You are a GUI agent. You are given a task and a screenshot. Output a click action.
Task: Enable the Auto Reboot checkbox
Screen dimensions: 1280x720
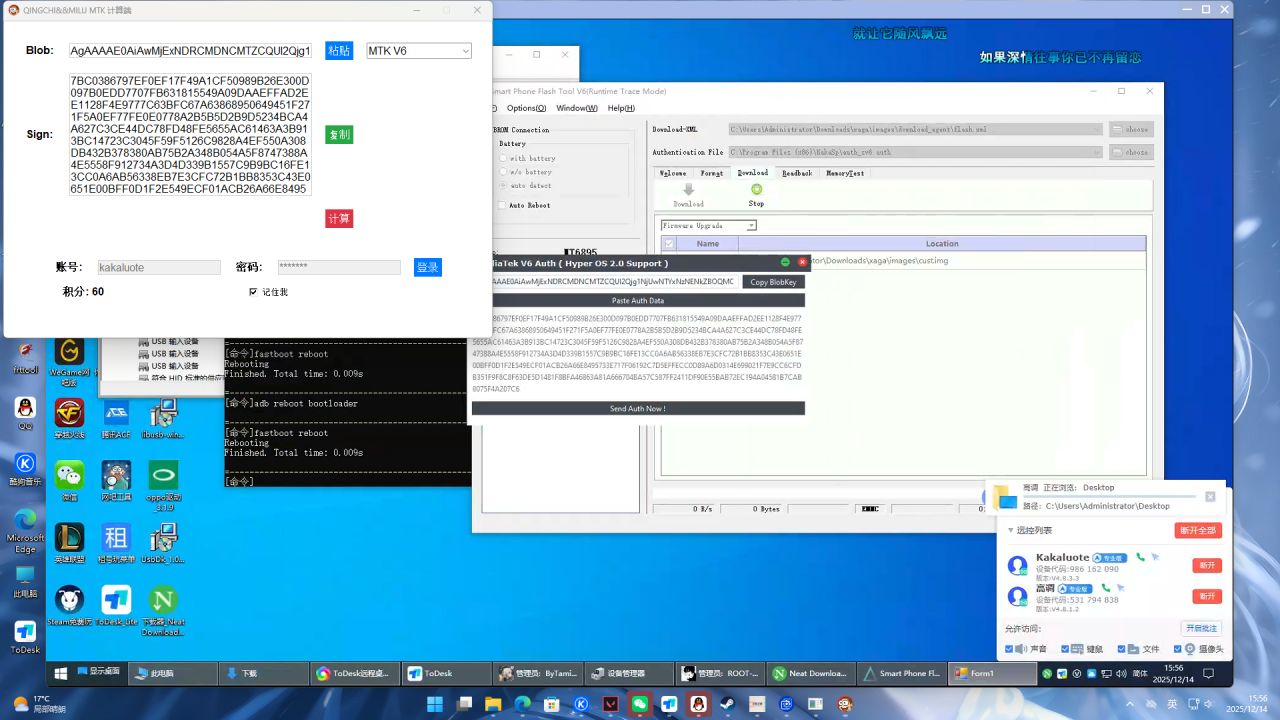pyautogui.click(x=502, y=205)
